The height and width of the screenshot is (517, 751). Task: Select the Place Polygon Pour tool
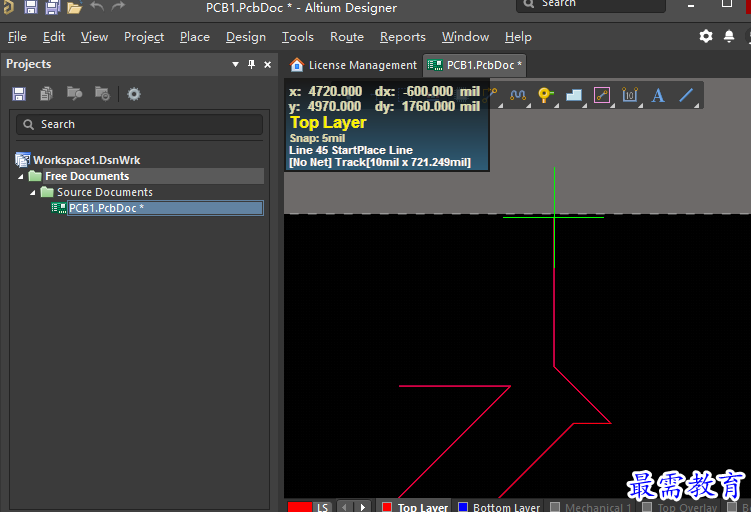573,95
